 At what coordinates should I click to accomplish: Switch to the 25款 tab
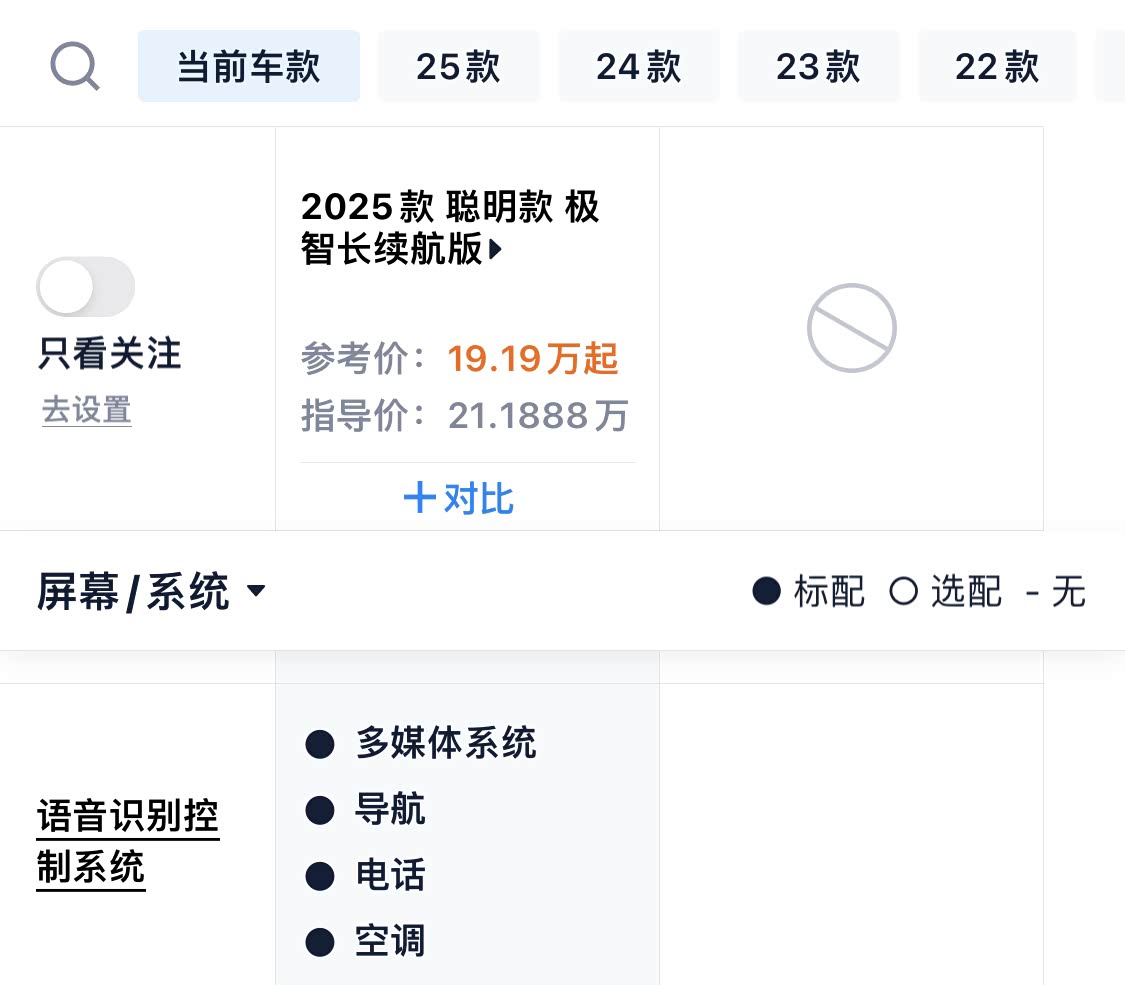point(458,67)
